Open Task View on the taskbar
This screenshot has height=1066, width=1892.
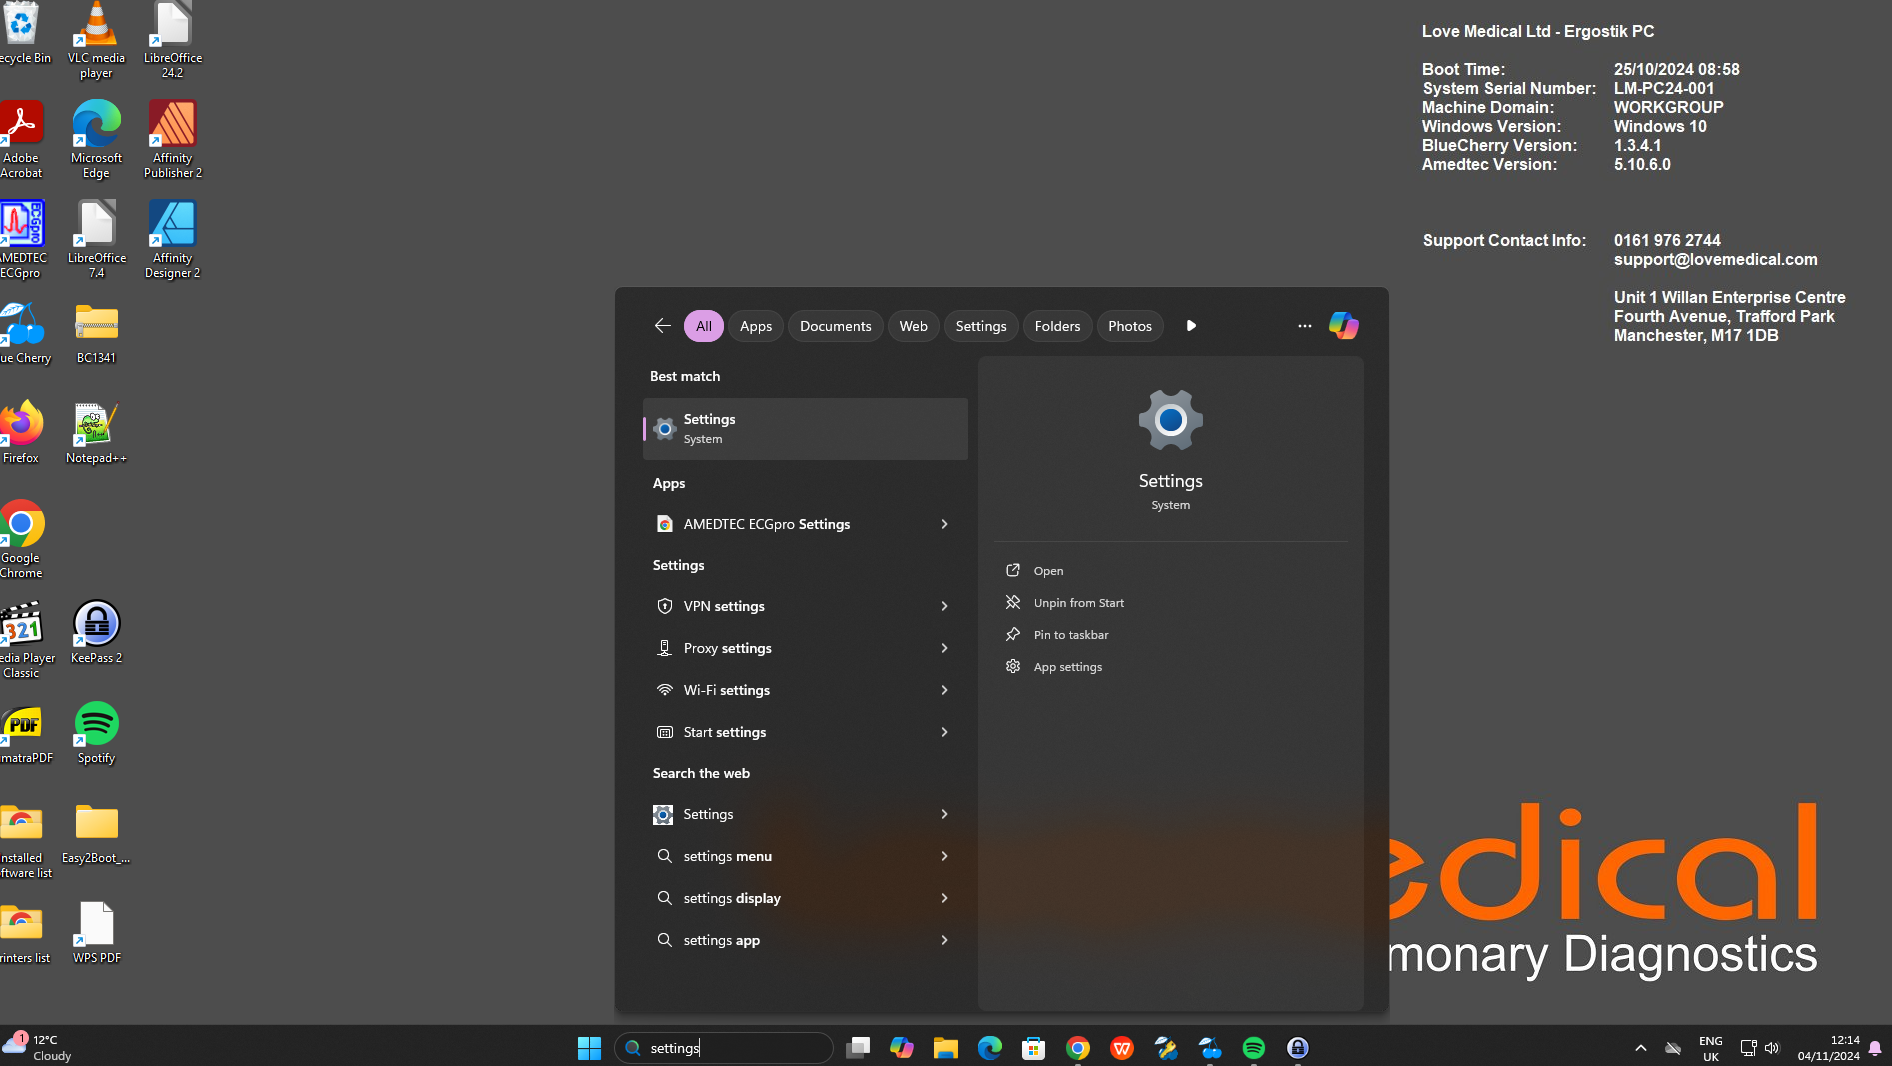857,1048
